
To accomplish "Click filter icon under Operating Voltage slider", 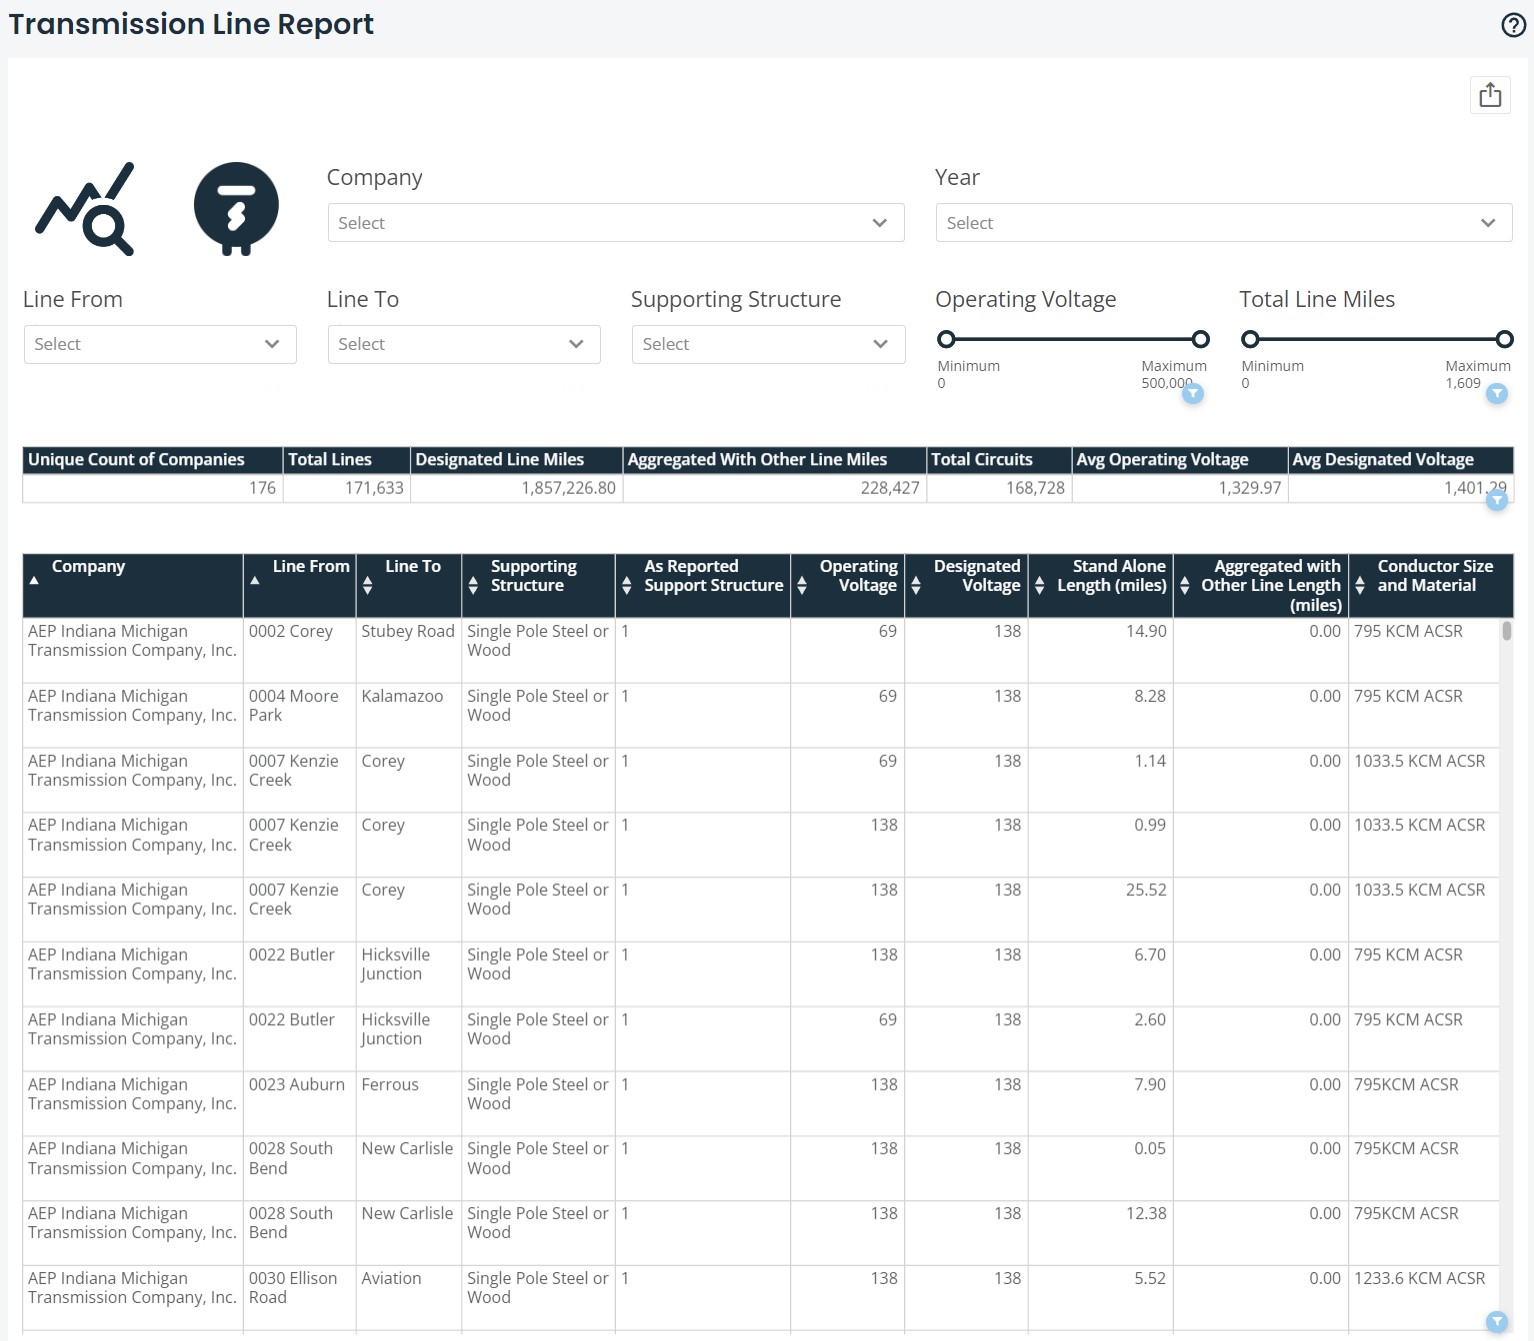I will (1193, 394).
